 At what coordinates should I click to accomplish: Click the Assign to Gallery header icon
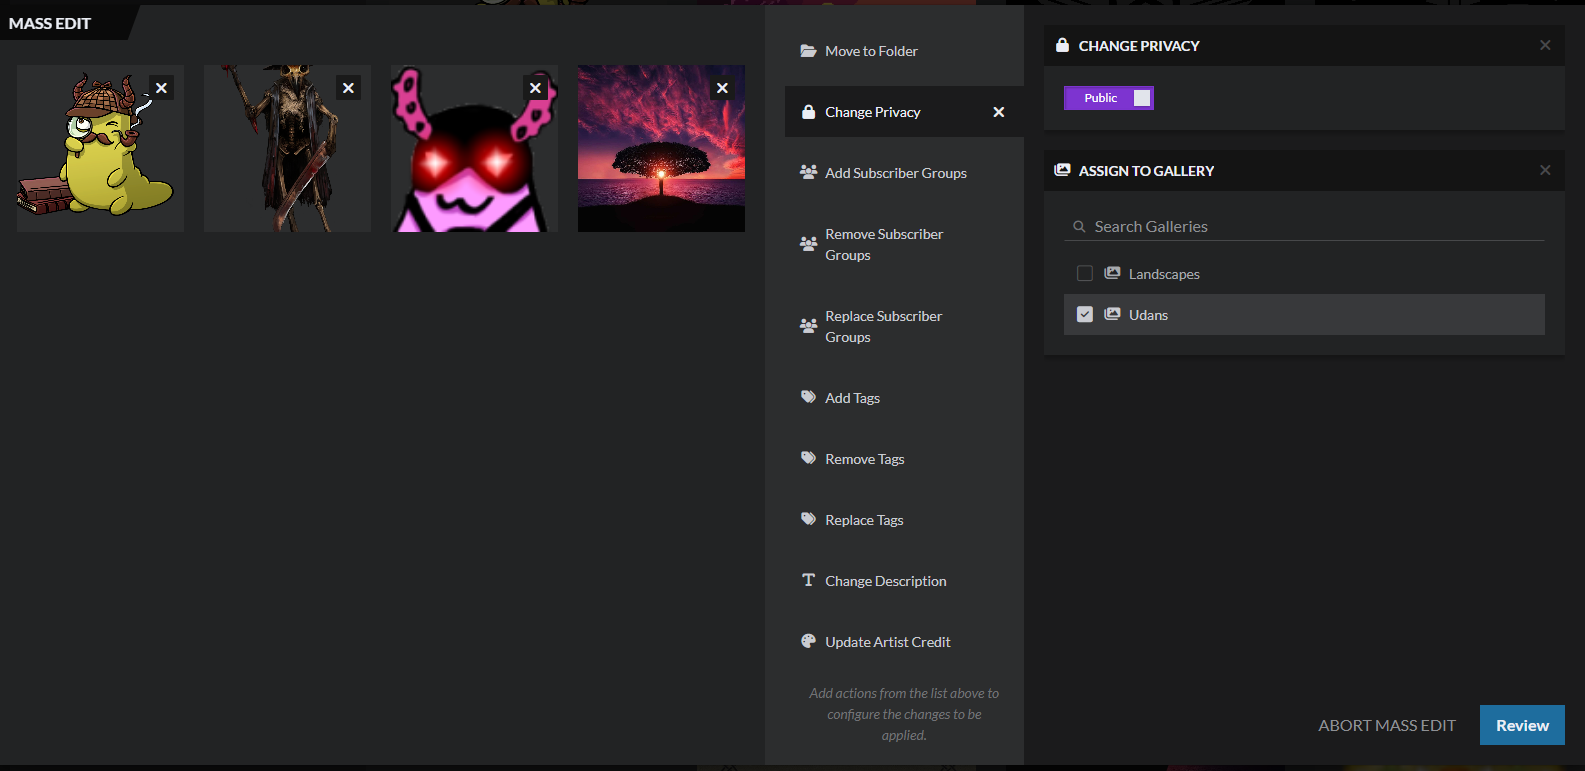(x=1062, y=170)
